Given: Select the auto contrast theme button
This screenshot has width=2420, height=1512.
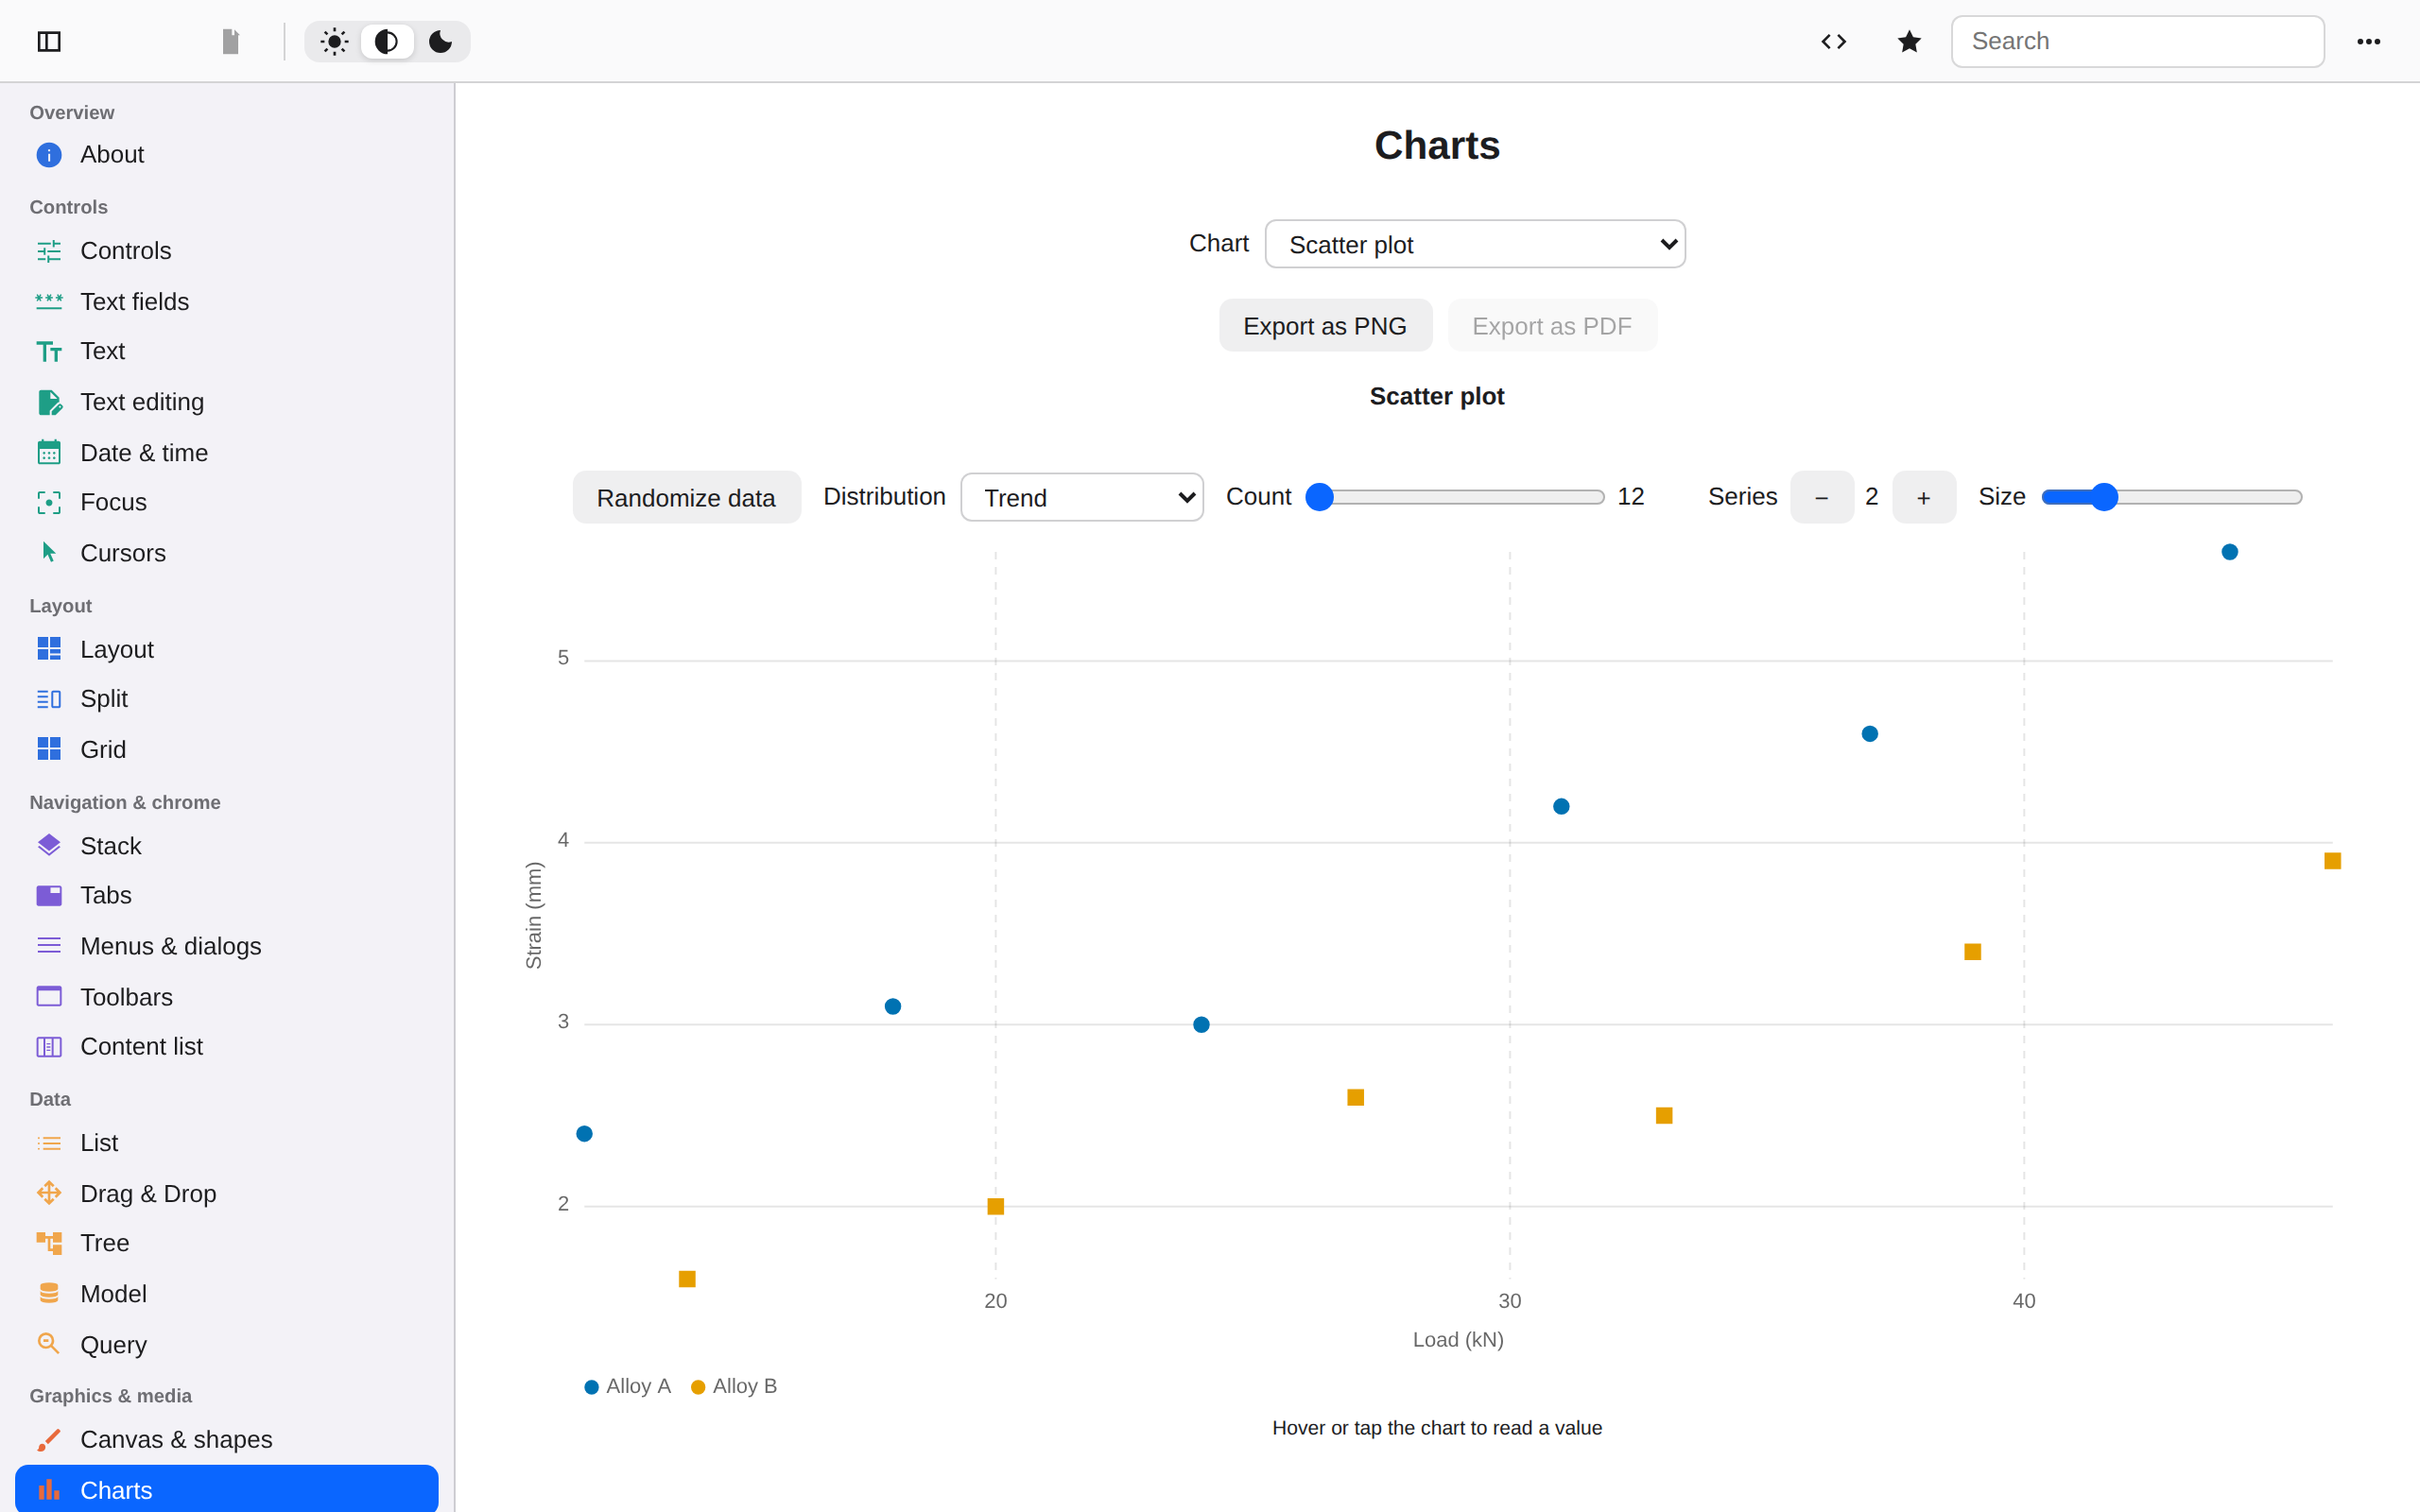Looking at the screenshot, I should pyautogui.click(x=387, y=41).
